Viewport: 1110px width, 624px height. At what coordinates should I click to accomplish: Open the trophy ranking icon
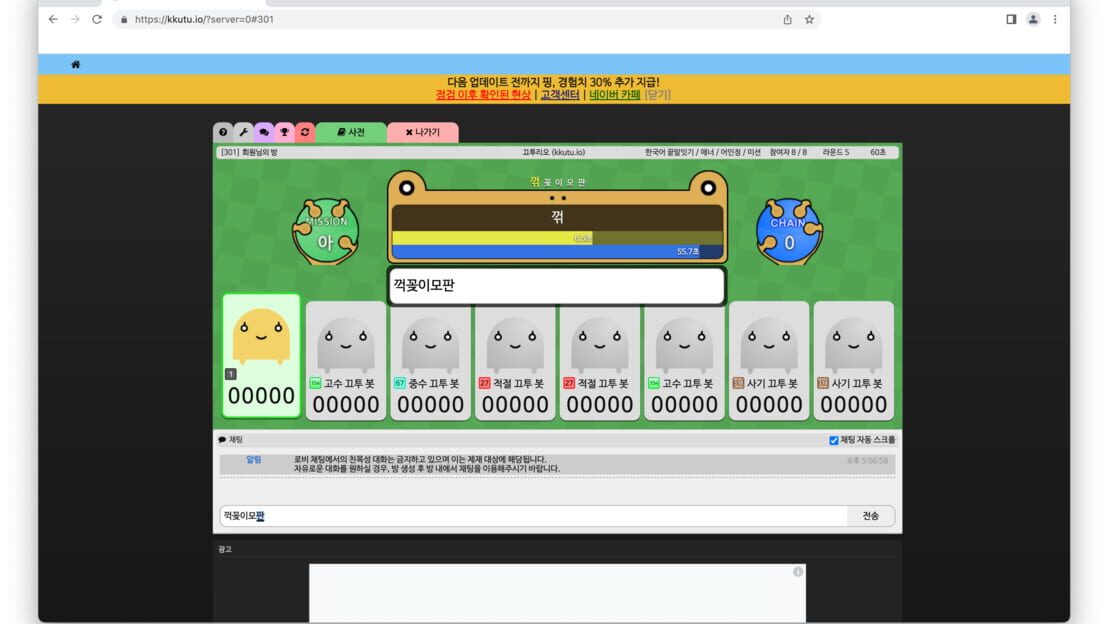tap(285, 132)
